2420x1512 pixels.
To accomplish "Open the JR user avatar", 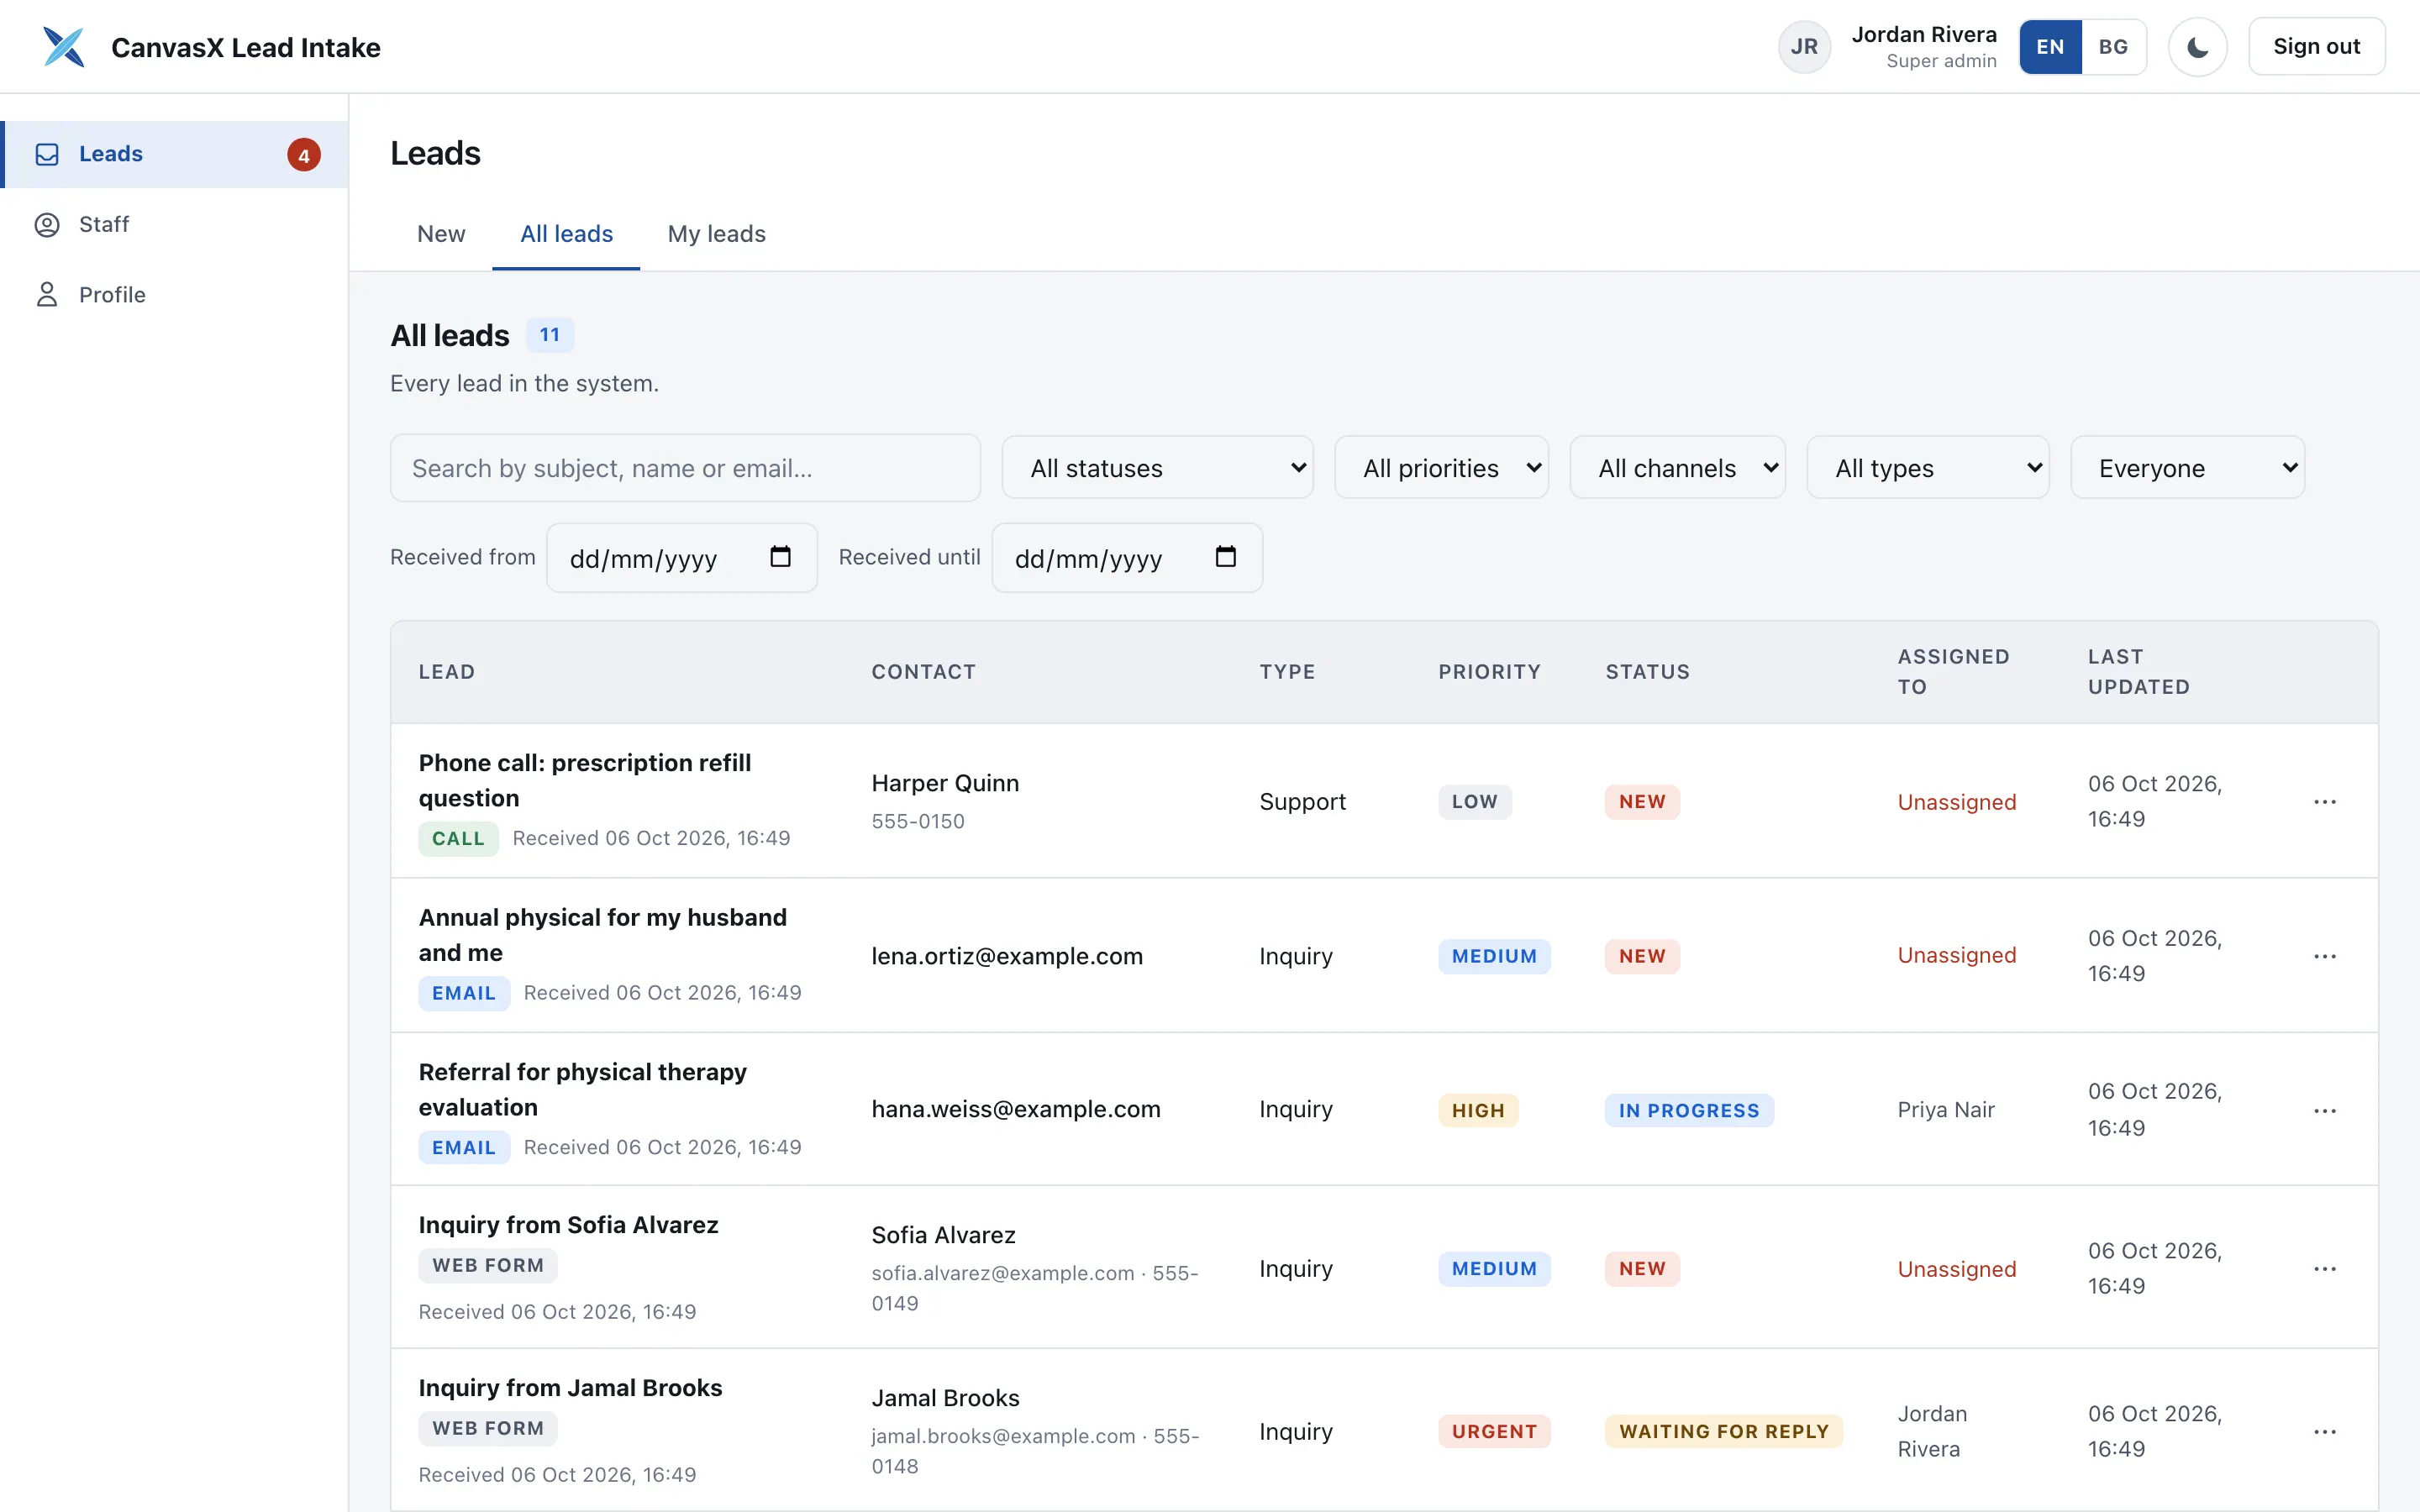I will coord(1803,47).
